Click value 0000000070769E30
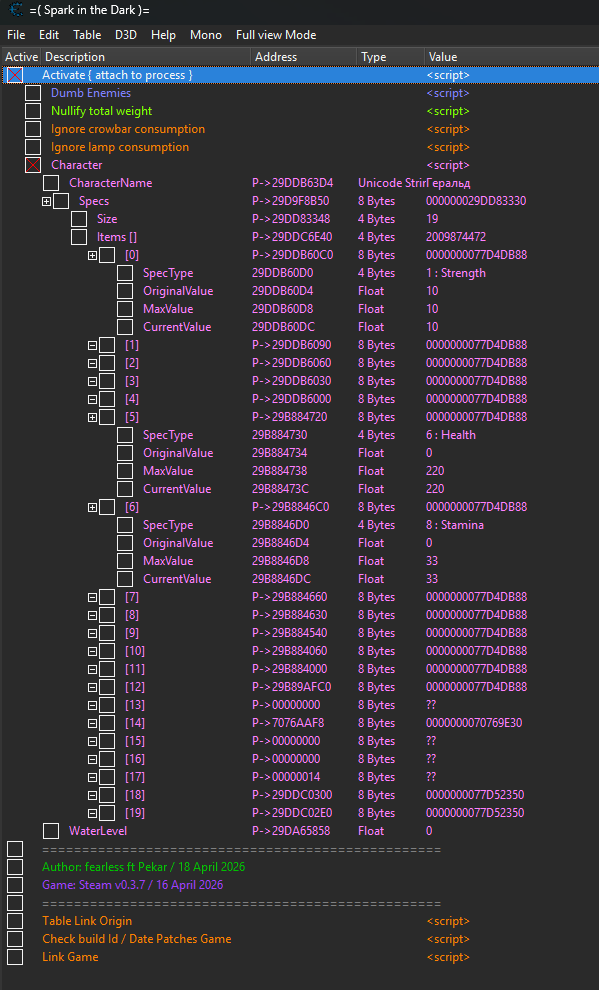Screen dimensions: 599x990 474,723
